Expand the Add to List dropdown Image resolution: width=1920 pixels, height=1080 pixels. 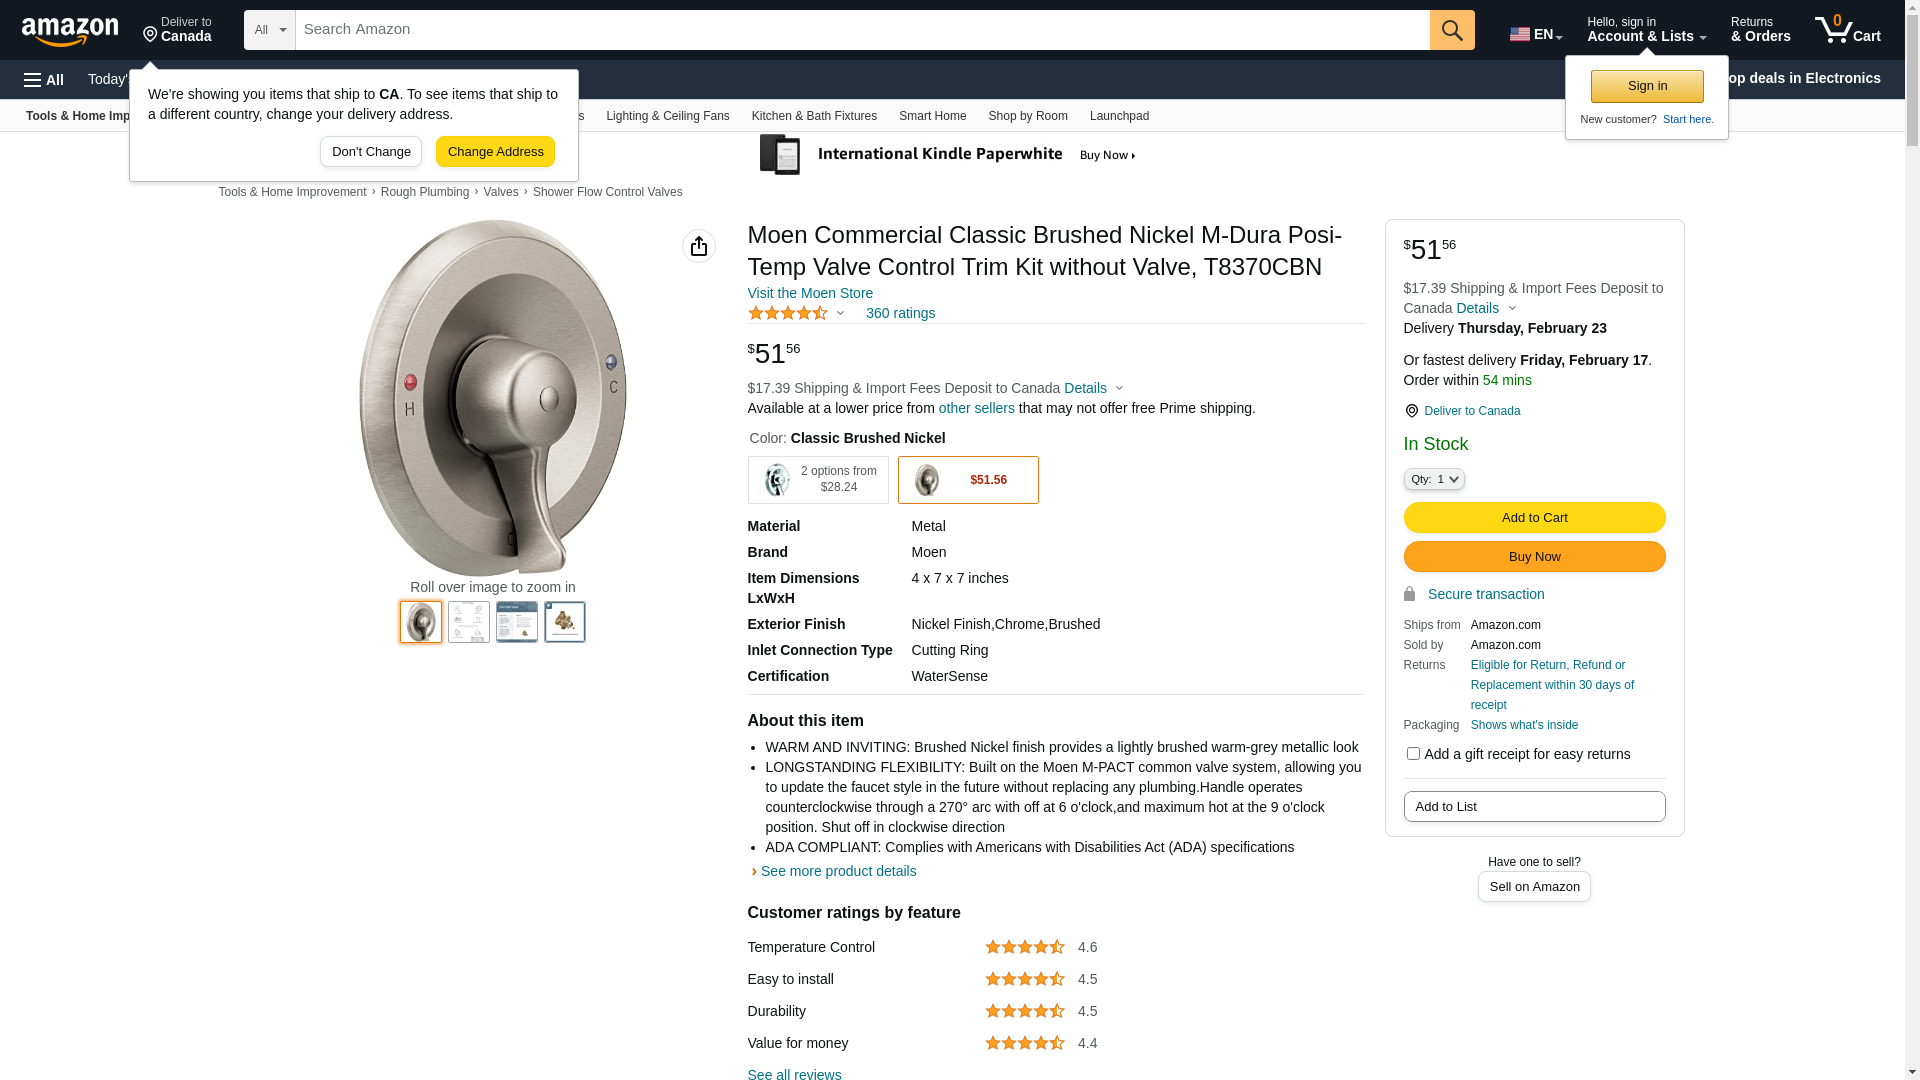coord(1534,807)
